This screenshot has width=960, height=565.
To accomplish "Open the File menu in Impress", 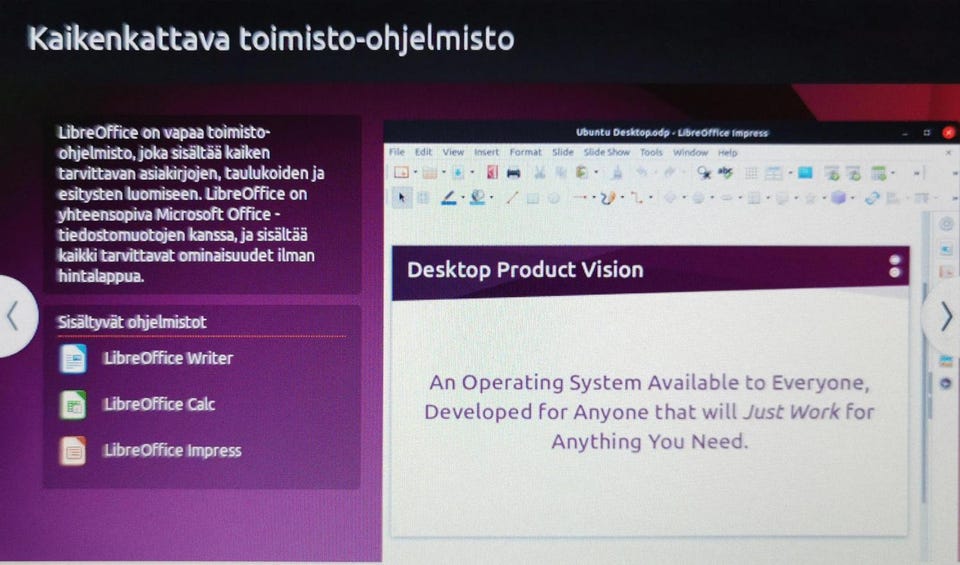I will pyautogui.click(x=397, y=152).
